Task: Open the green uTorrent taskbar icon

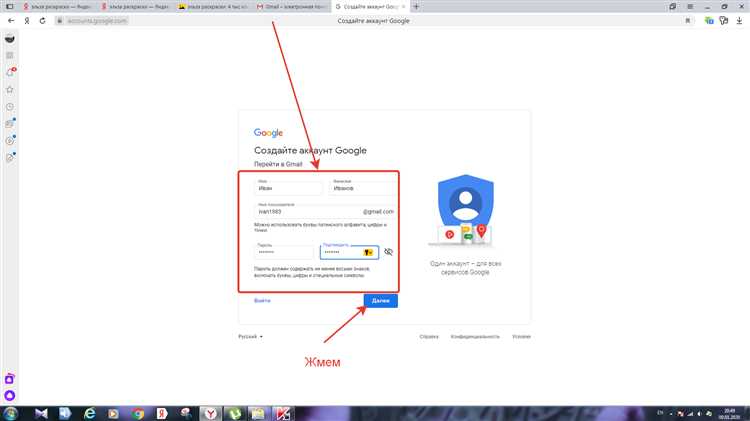Action: 234,413
